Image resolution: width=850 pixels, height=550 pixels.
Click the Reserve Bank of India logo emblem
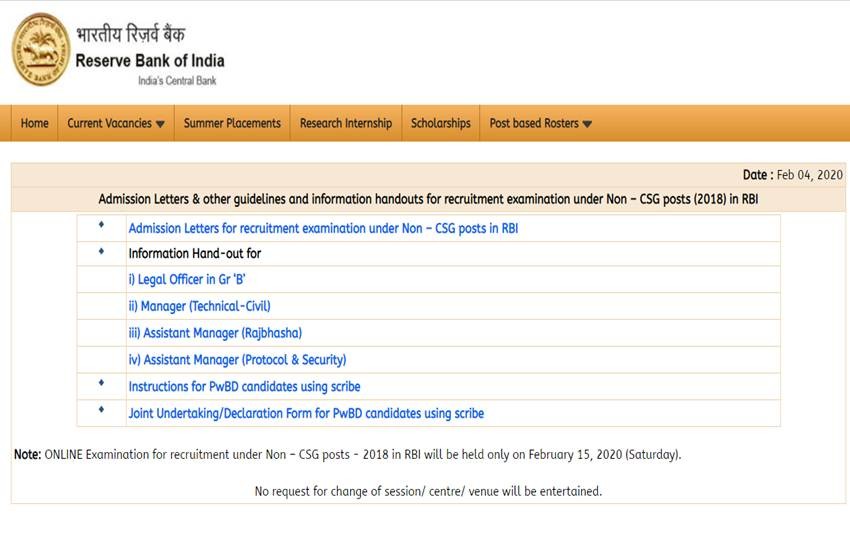[x=40, y=49]
